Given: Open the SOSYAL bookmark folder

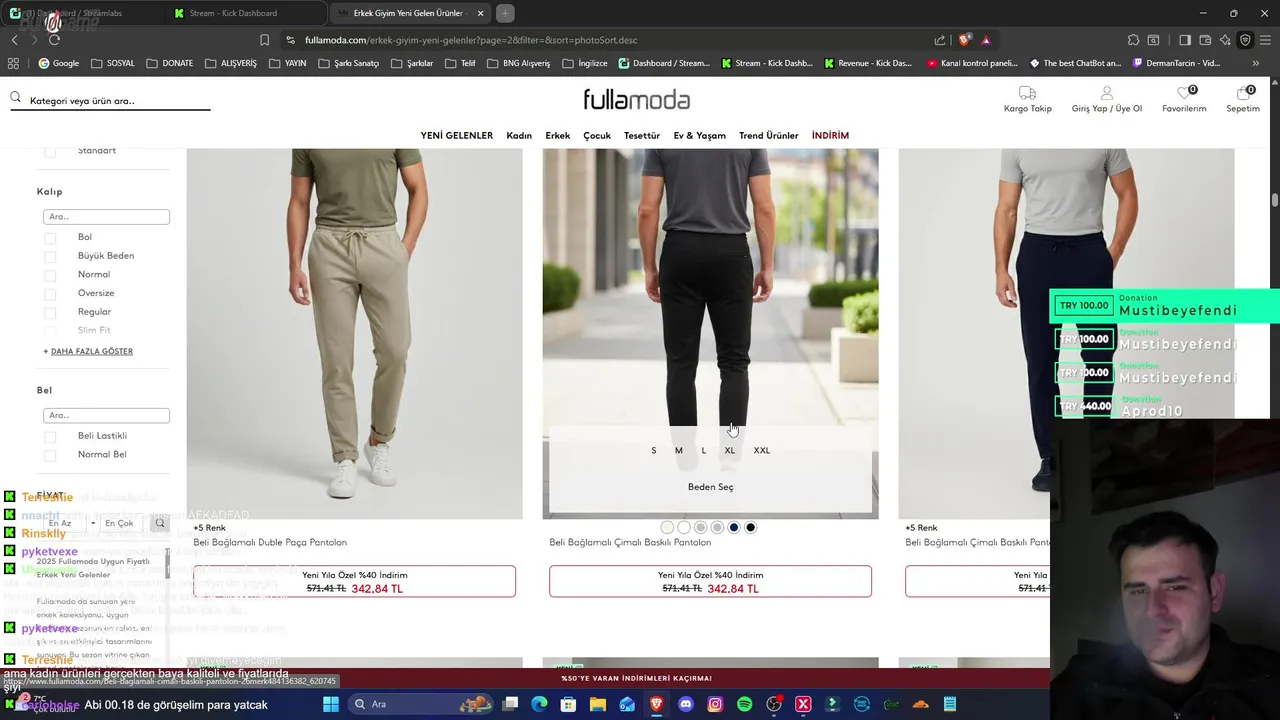Looking at the screenshot, I should [112, 63].
